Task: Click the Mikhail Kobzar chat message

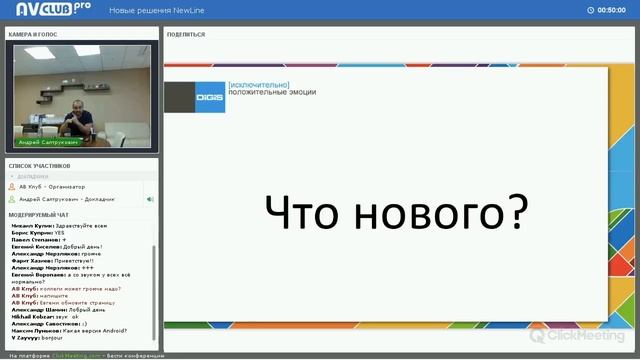Action: tap(45, 317)
